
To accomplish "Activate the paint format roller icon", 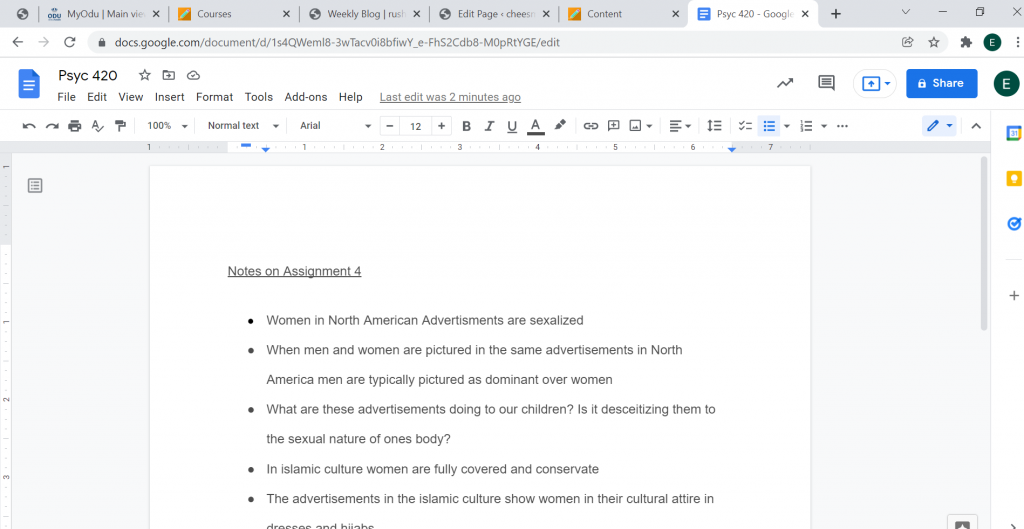I will [x=120, y=126].
